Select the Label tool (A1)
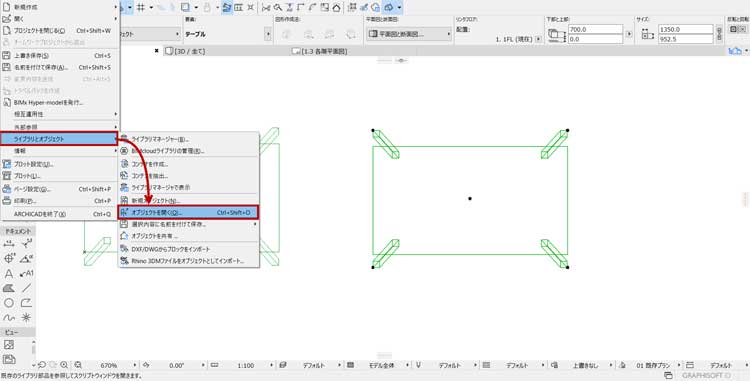The height and width of the screenshot is (381, 750). point(26,274)
